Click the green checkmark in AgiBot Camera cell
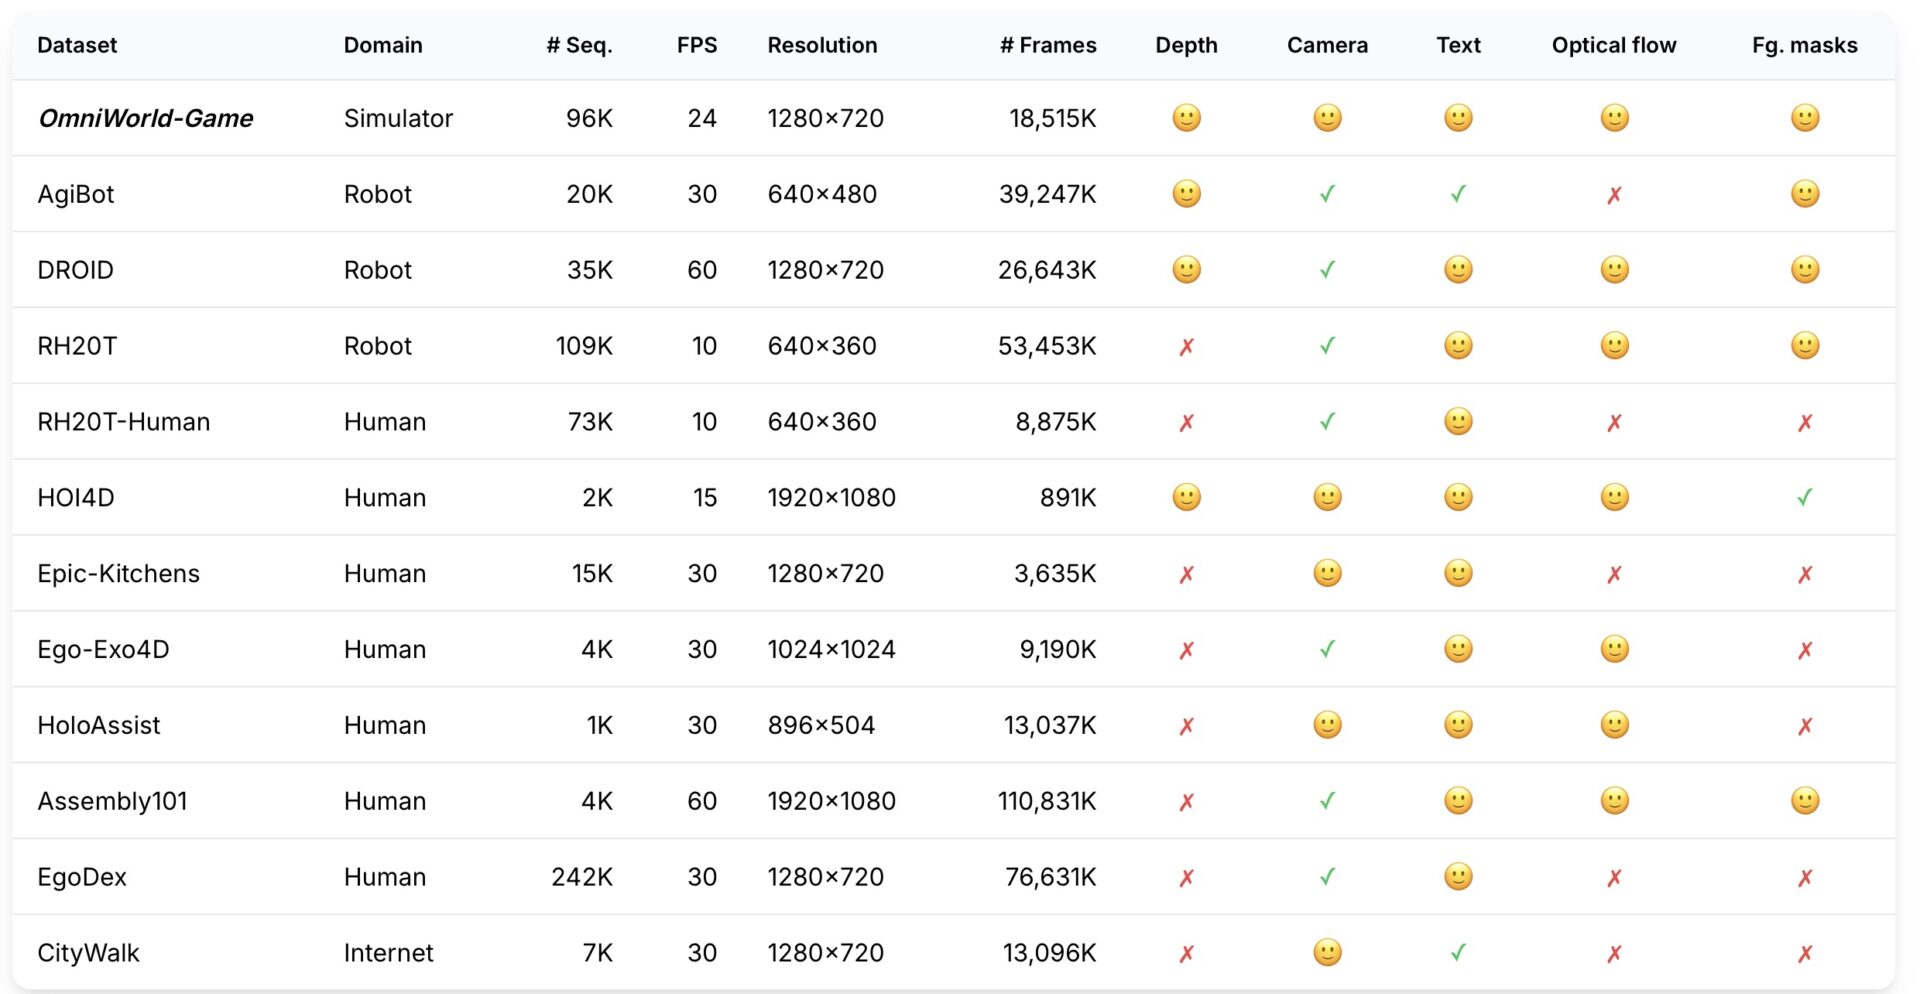 tap(1327, 194)
